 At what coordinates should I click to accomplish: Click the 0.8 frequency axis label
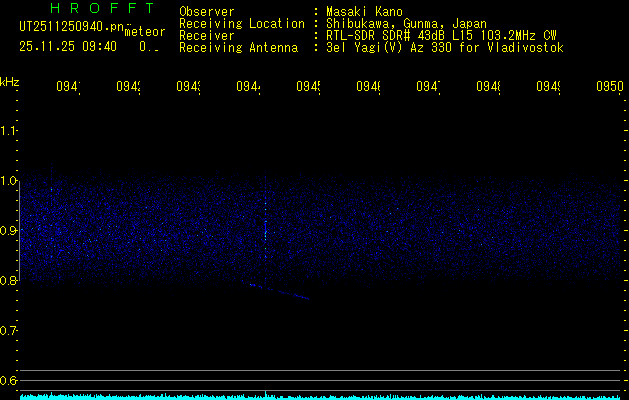9,281
